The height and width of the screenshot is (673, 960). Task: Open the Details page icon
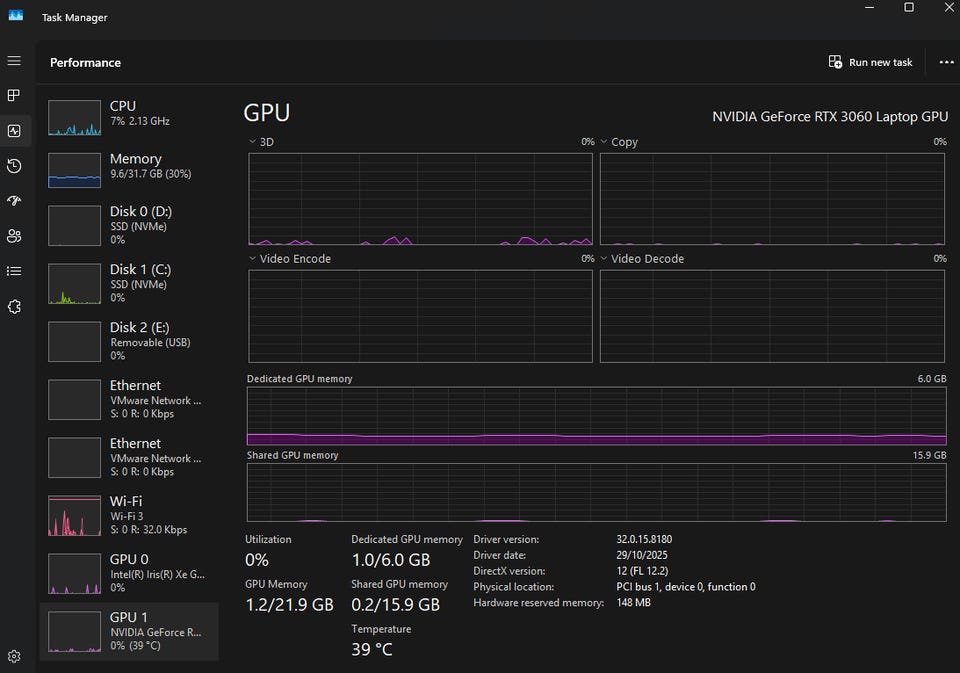[14, 271]
